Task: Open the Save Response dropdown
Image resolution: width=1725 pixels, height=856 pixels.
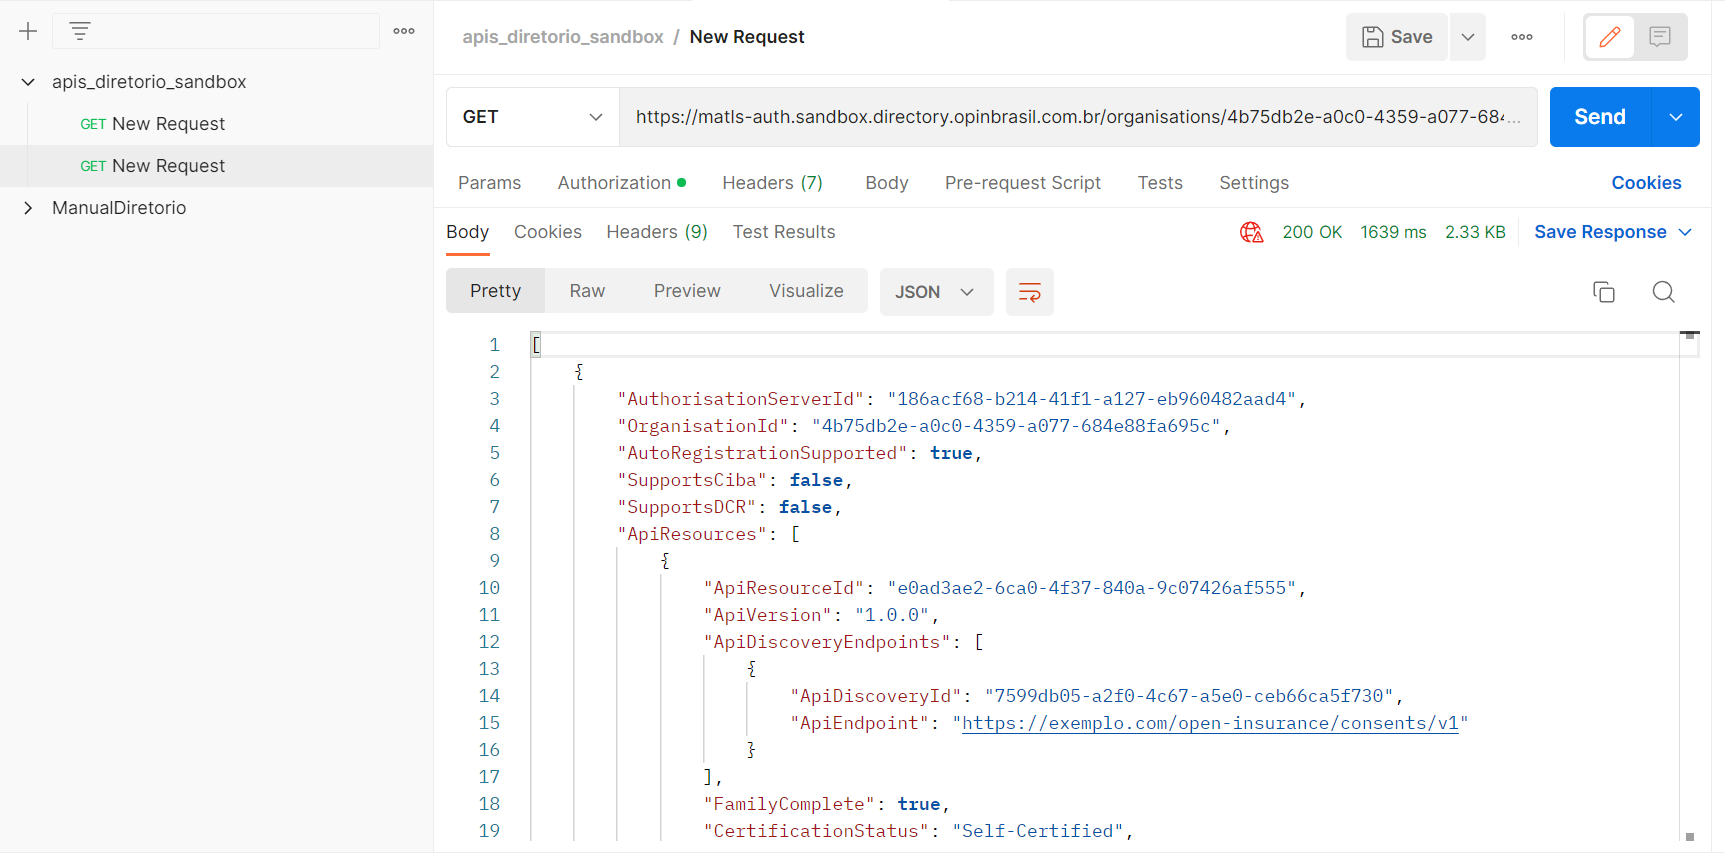Action: [1612, 232]
